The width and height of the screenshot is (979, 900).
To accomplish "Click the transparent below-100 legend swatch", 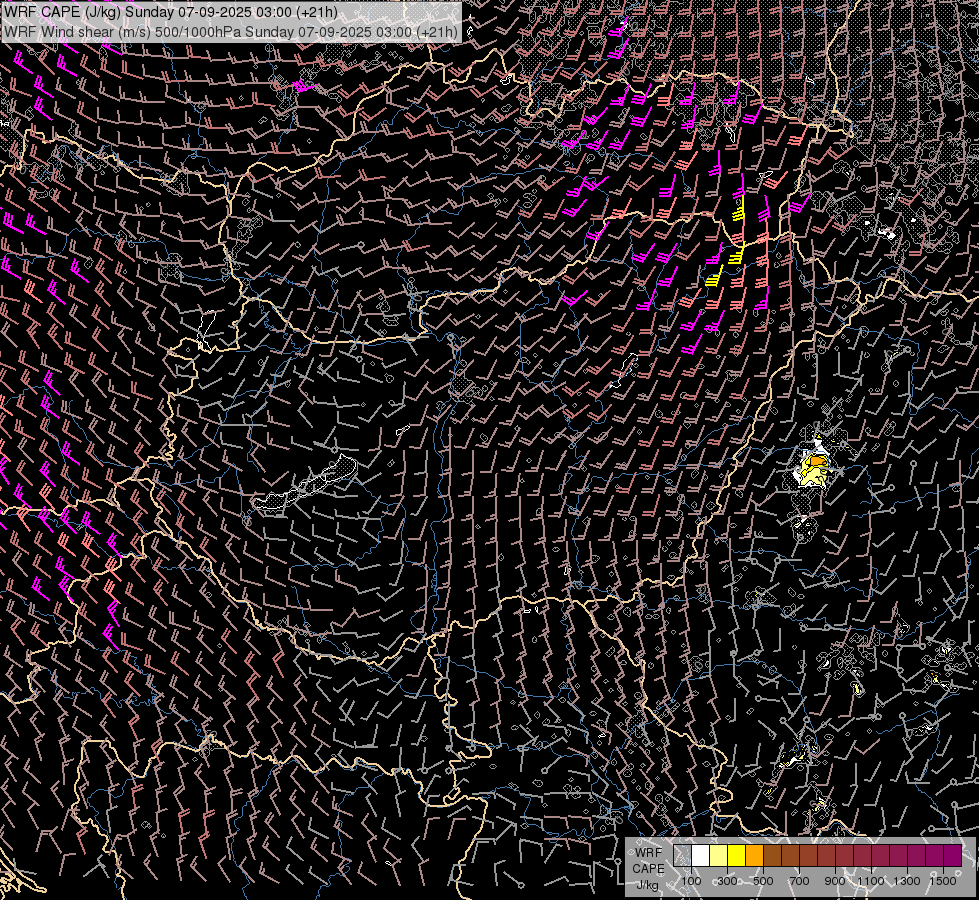I will click(x=682, y=856).
